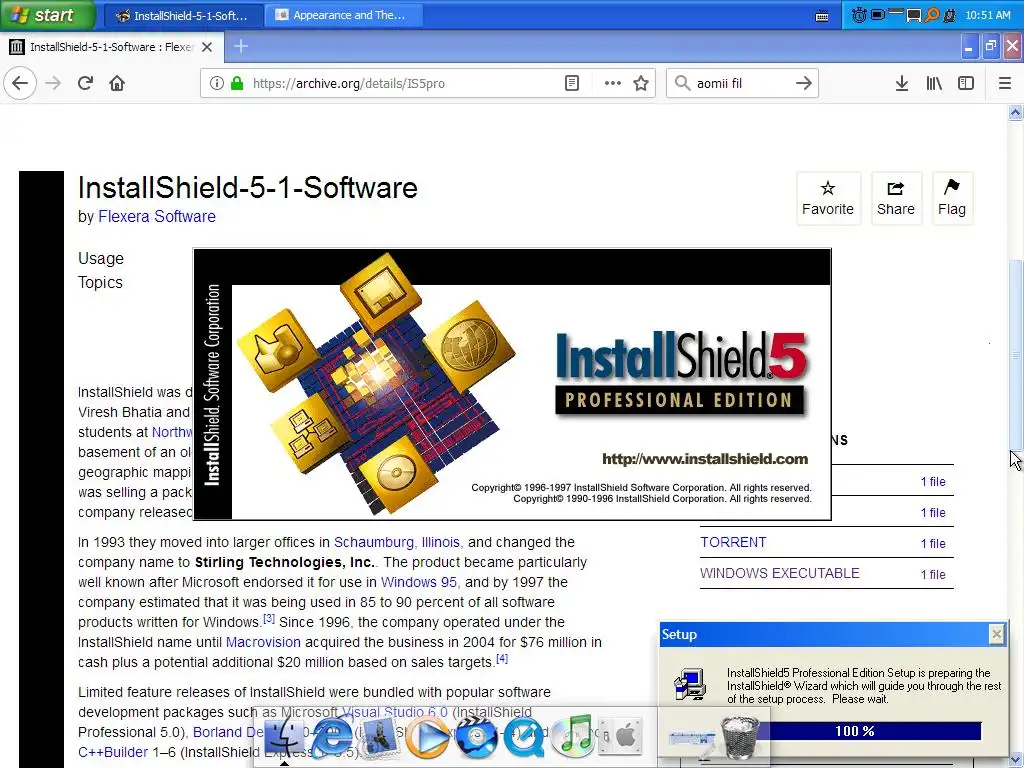Click '1 file' beside TORRENT
Viewport: 1024px width, 768px height.
coord(933,543)
